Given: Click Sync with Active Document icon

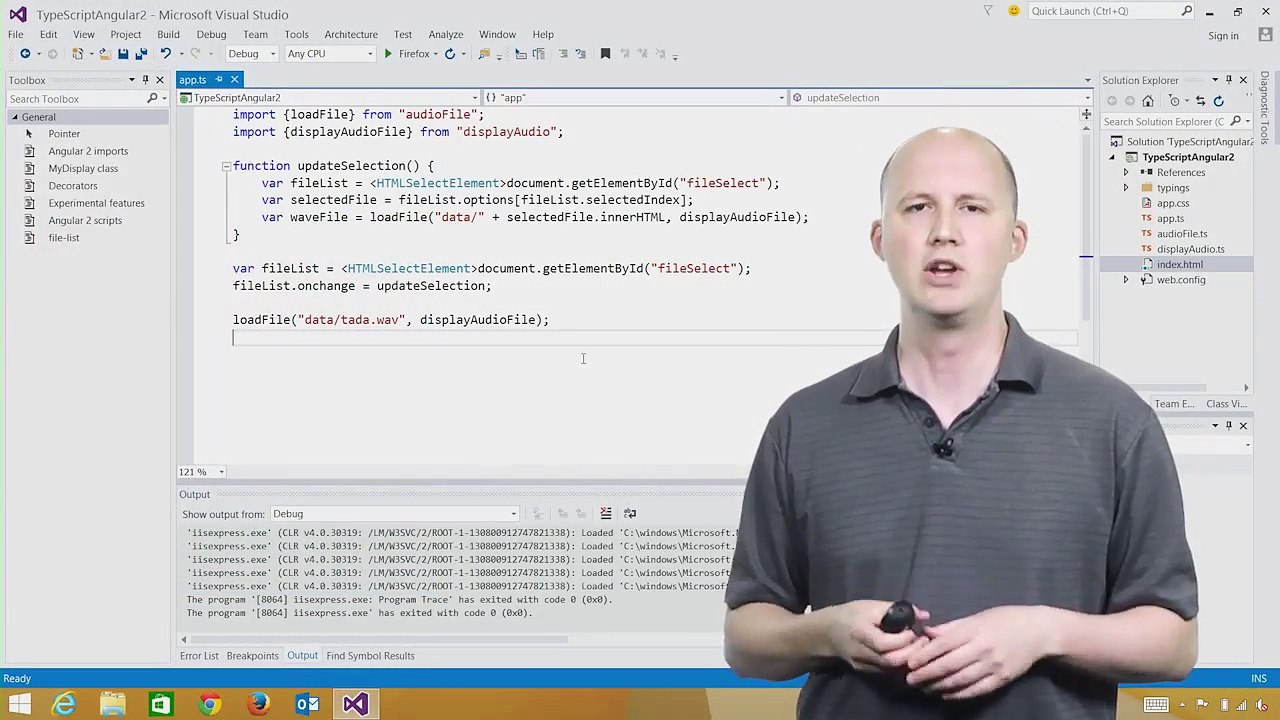Looking at the screenshot, I should 1200,101.
